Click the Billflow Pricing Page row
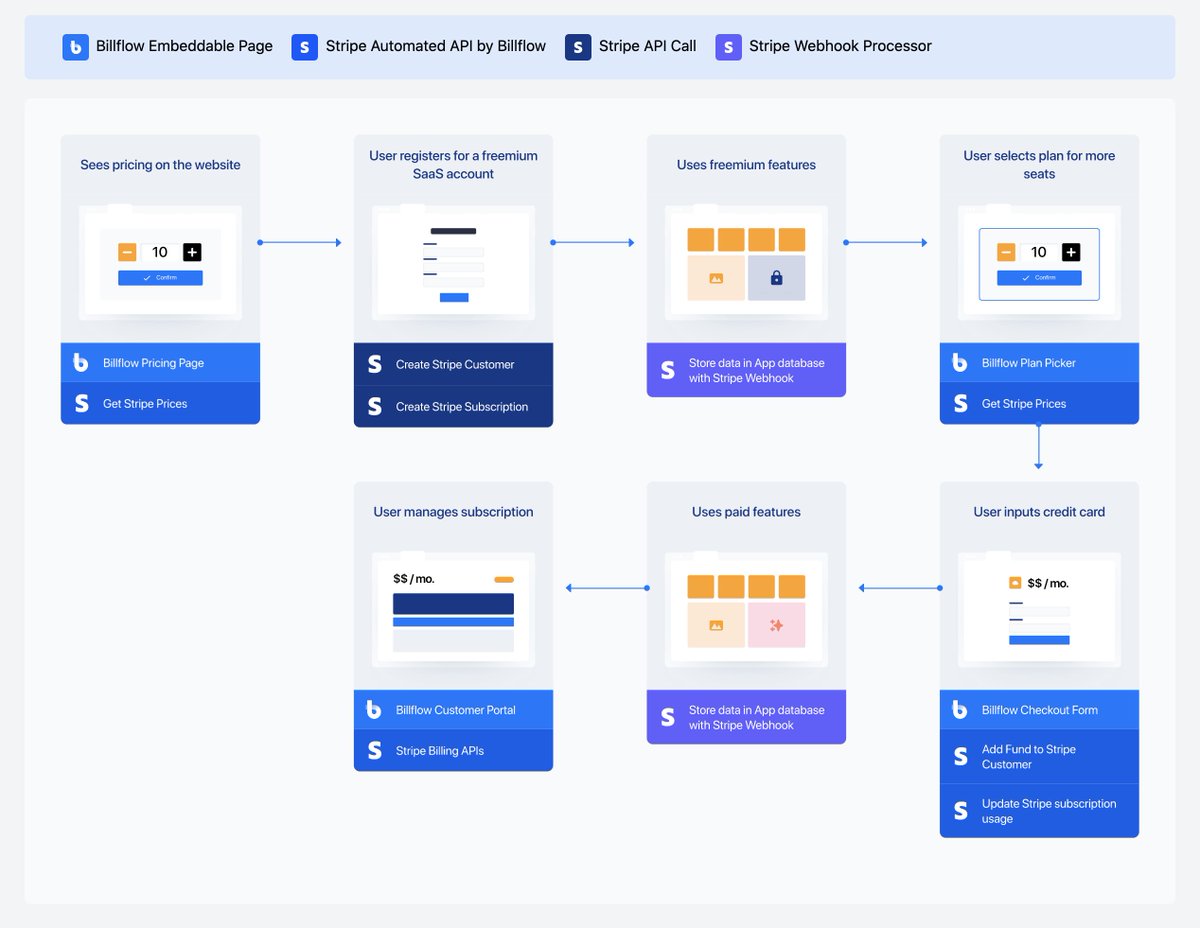Screen dimensions: 1200x928 (160, 363)
